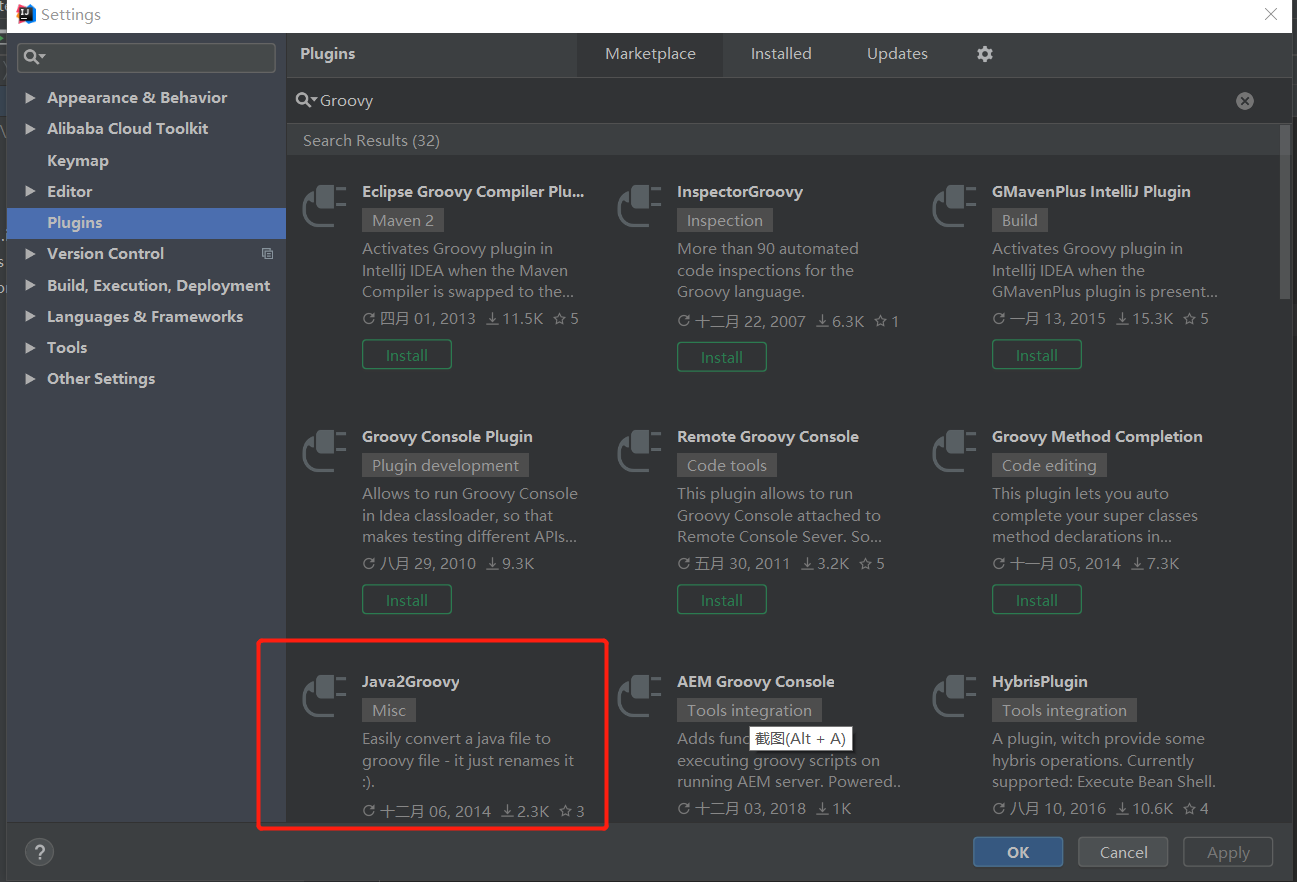This screenshot has height=882, width=1297.
Task: Select Plugins in the settings tree
Action: [146, 223]
